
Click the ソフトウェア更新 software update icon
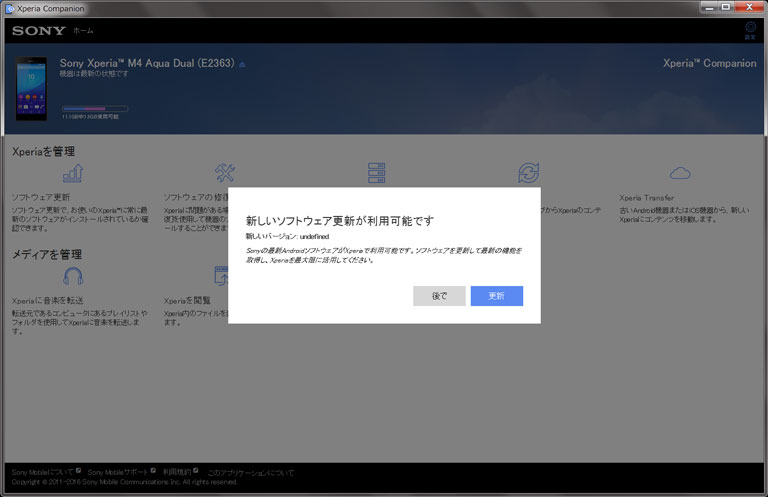[x=73, y=173]
